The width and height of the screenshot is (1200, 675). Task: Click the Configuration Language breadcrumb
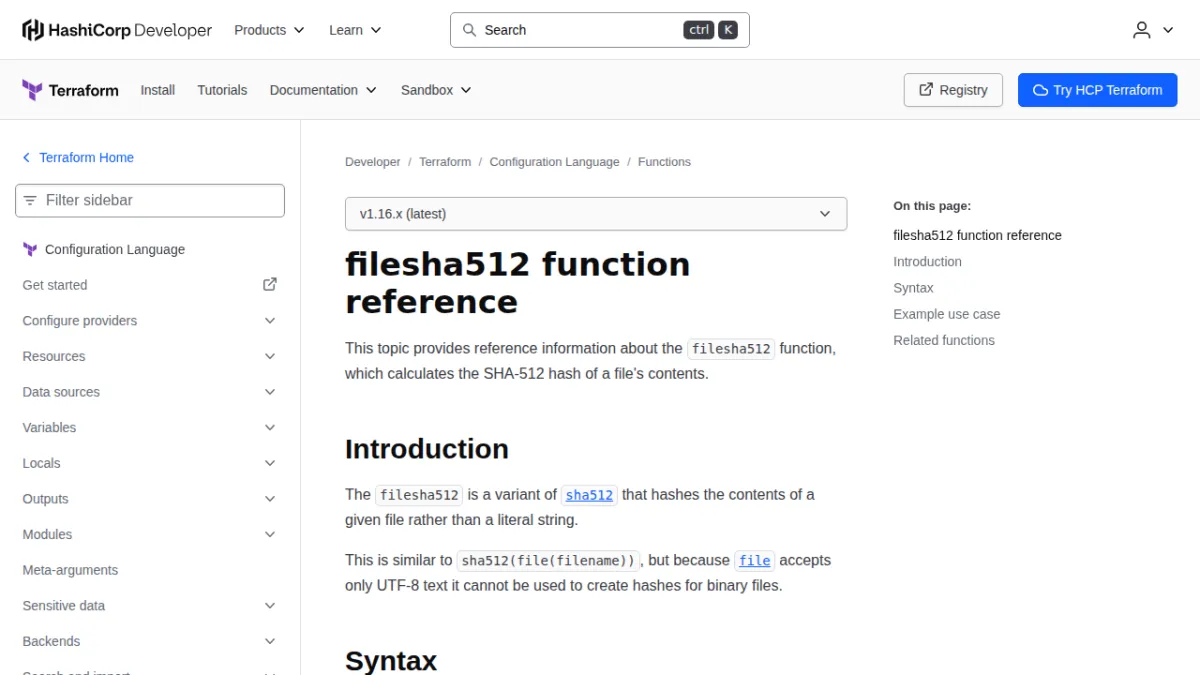coord(555,162)
